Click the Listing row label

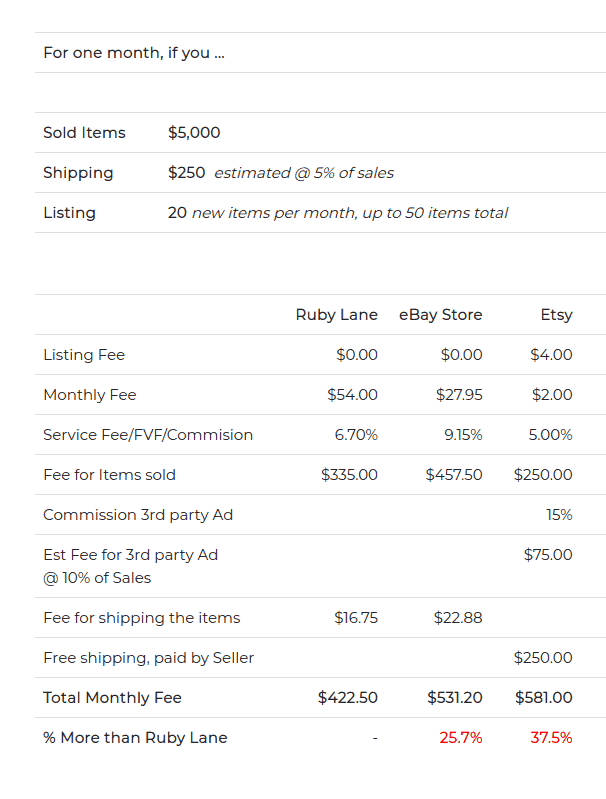pos(69,213)
